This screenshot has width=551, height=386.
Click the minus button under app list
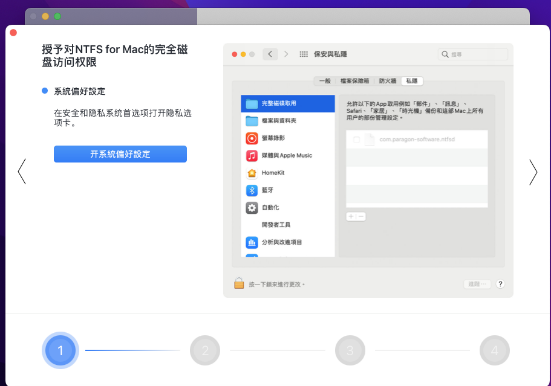[x=361, y=217]
